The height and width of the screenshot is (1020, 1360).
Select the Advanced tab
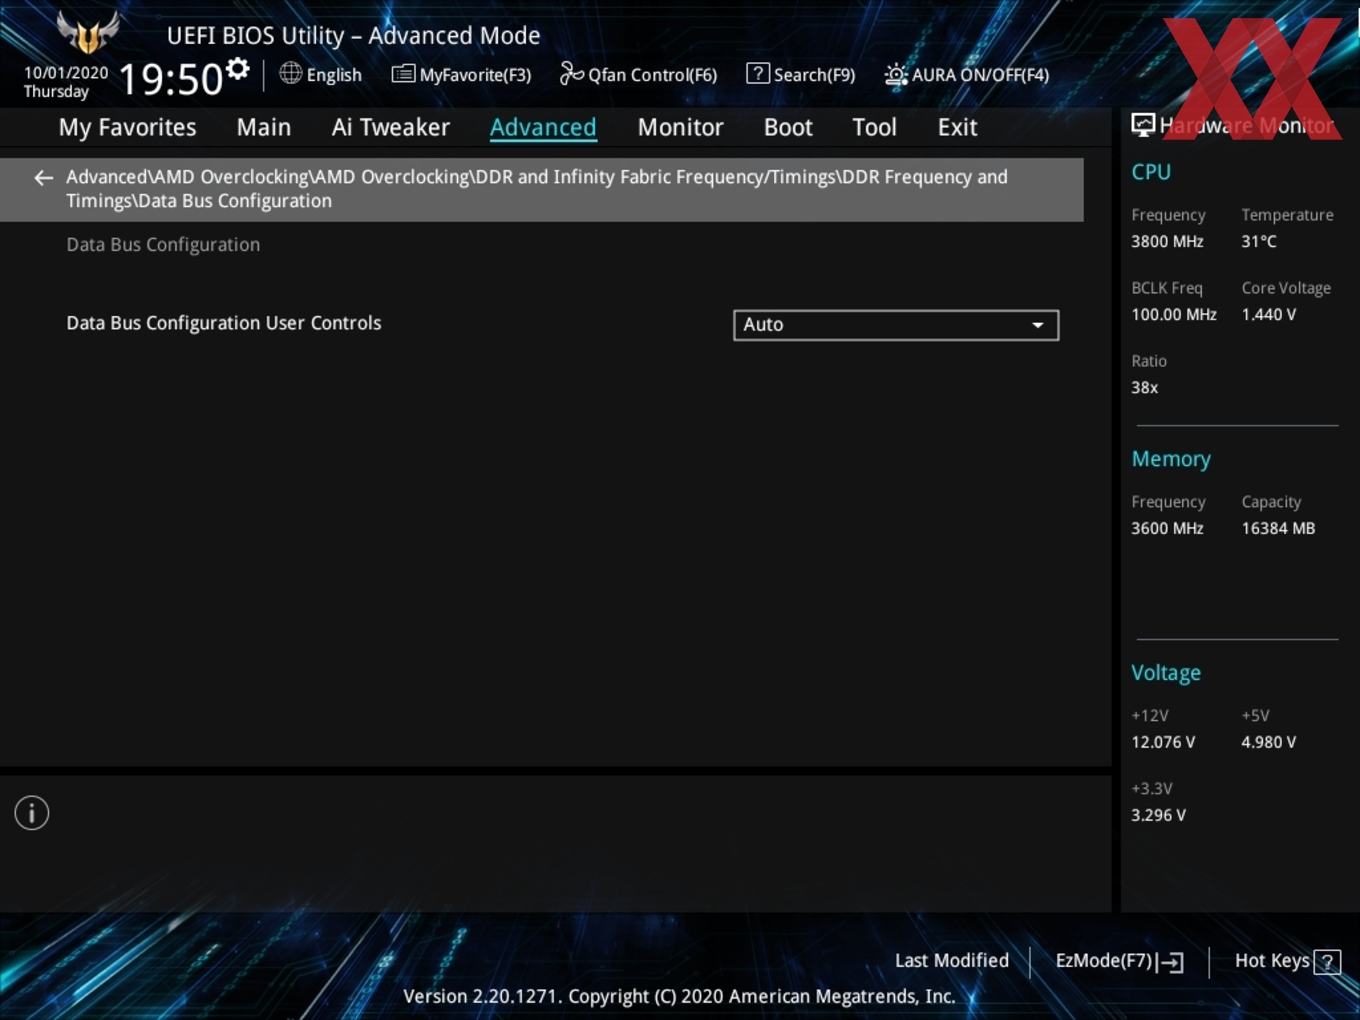point(543,127)
